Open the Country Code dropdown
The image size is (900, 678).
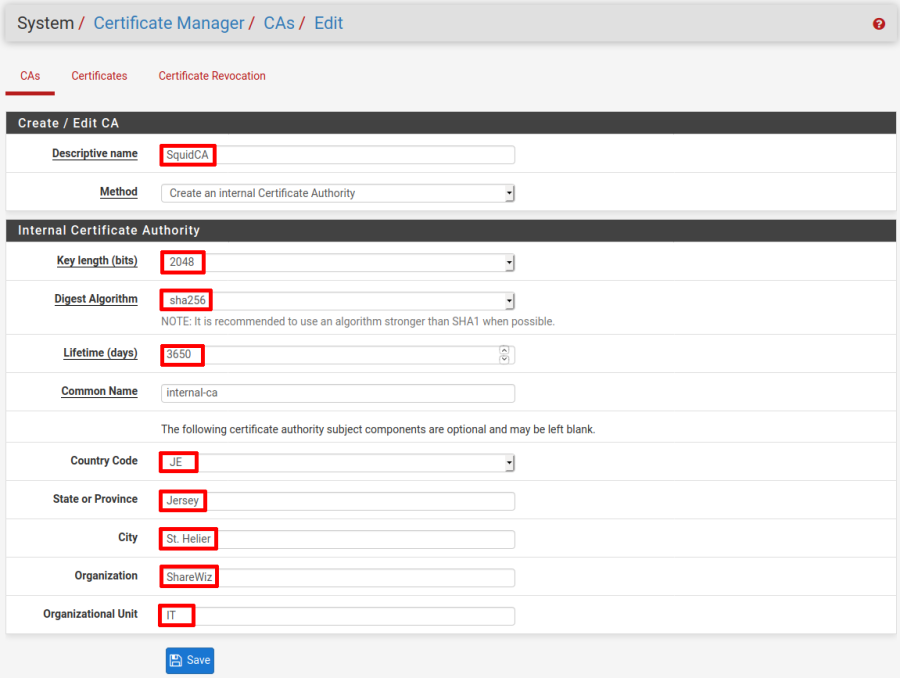coord(338,463)
